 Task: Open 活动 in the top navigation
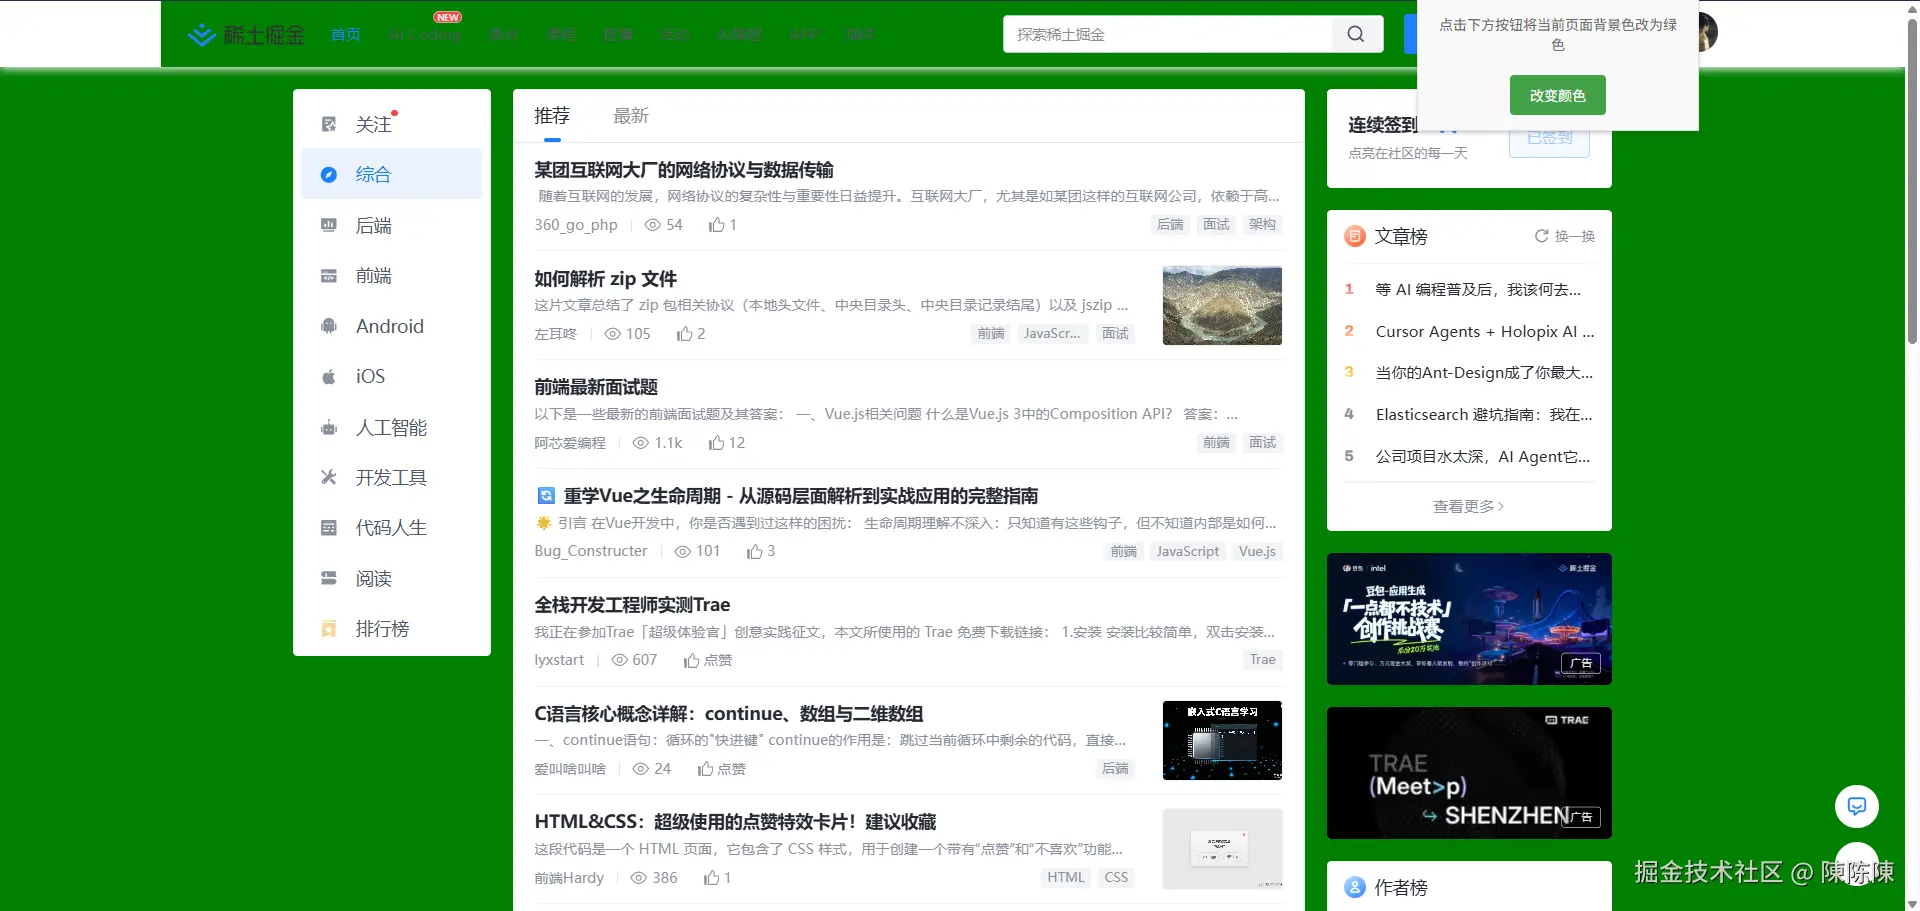click(675, 34)
